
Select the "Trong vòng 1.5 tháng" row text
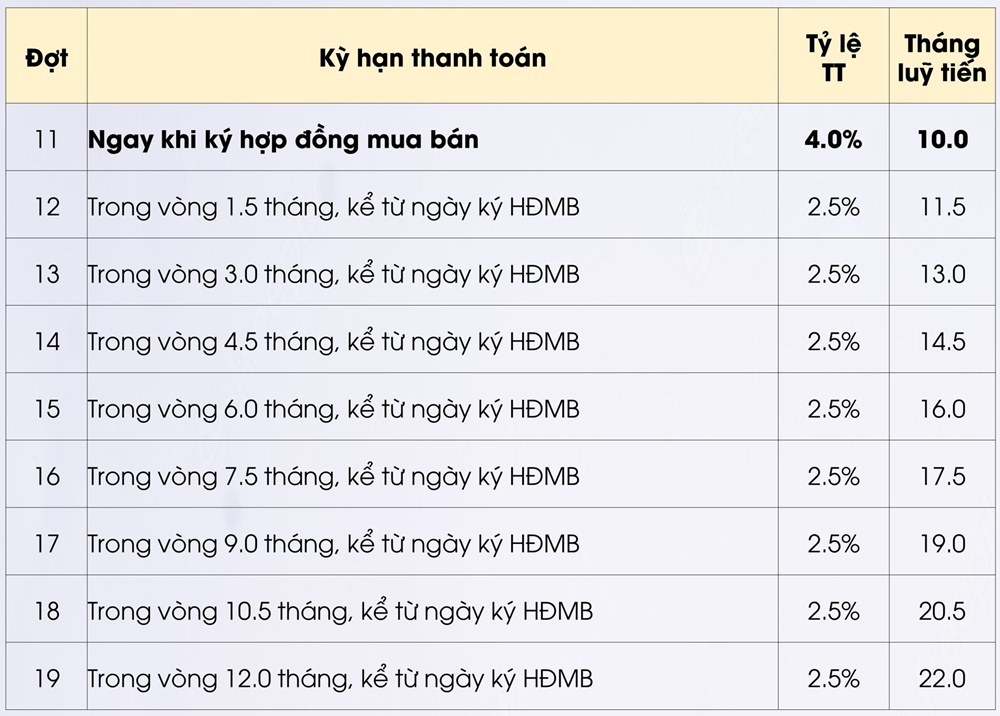pyautogui.click(x=333, y=207)
